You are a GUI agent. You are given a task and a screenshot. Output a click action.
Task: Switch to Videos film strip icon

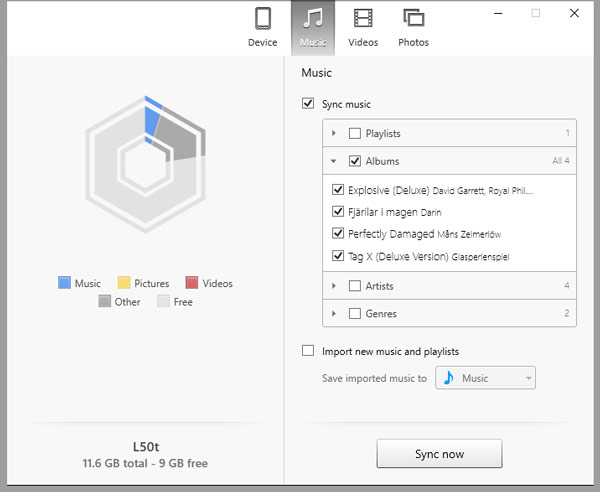(x=363, y=19)
